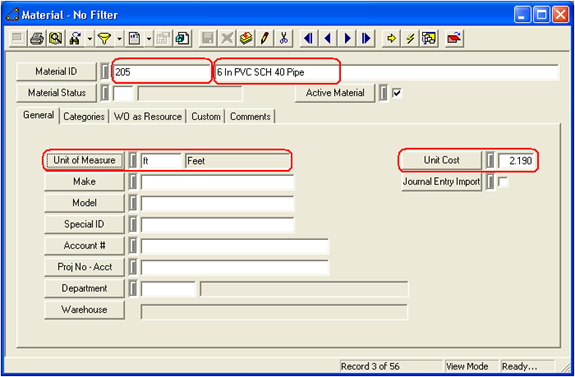Click the unit of measure code field 'ft'
Screen dimensions: 575x377
pos(161,161)
